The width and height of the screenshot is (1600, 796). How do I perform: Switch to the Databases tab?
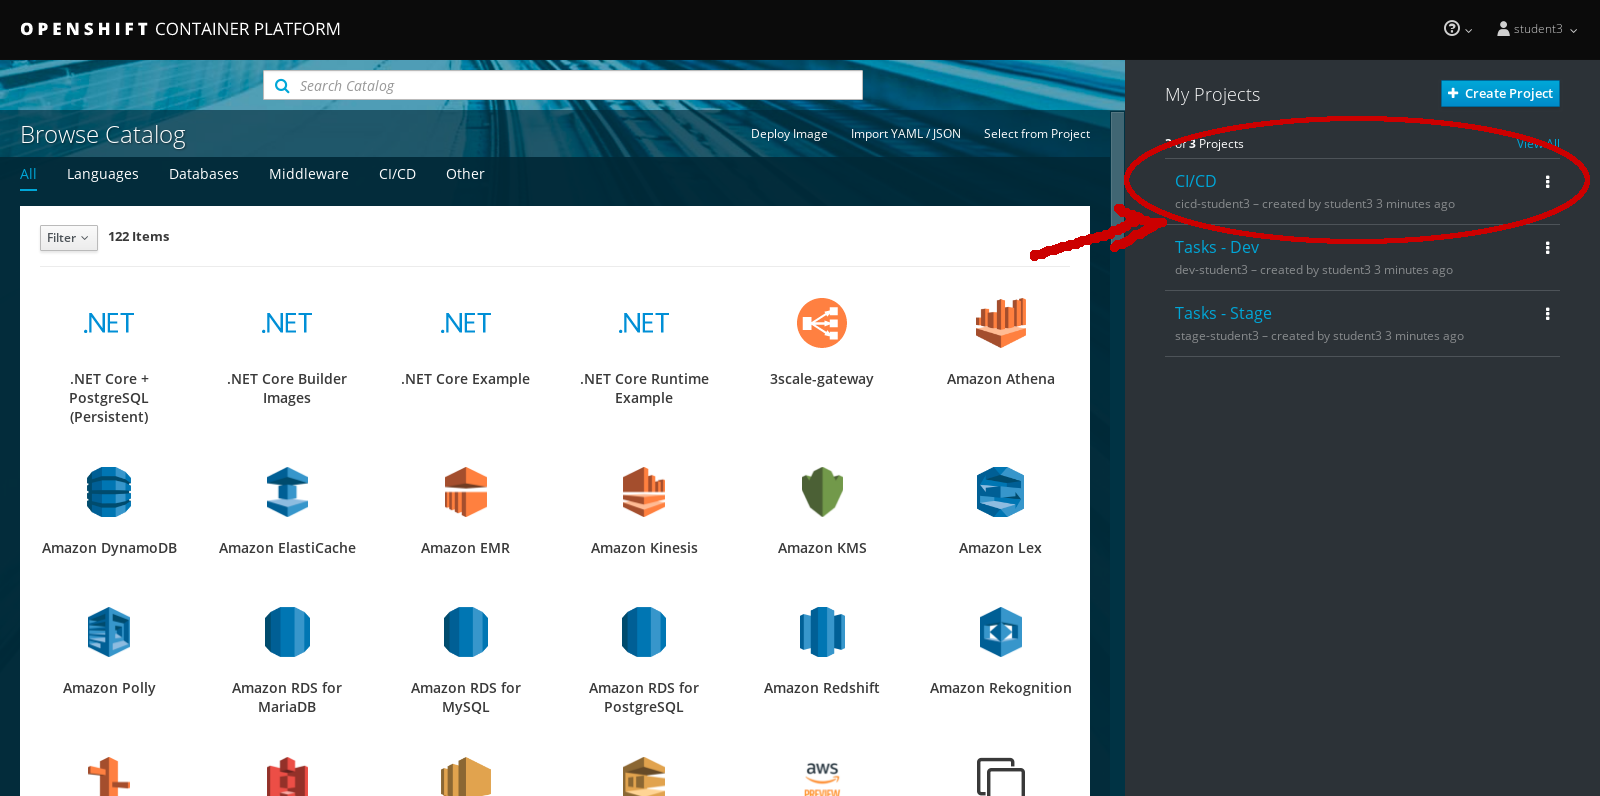point(204,174)
